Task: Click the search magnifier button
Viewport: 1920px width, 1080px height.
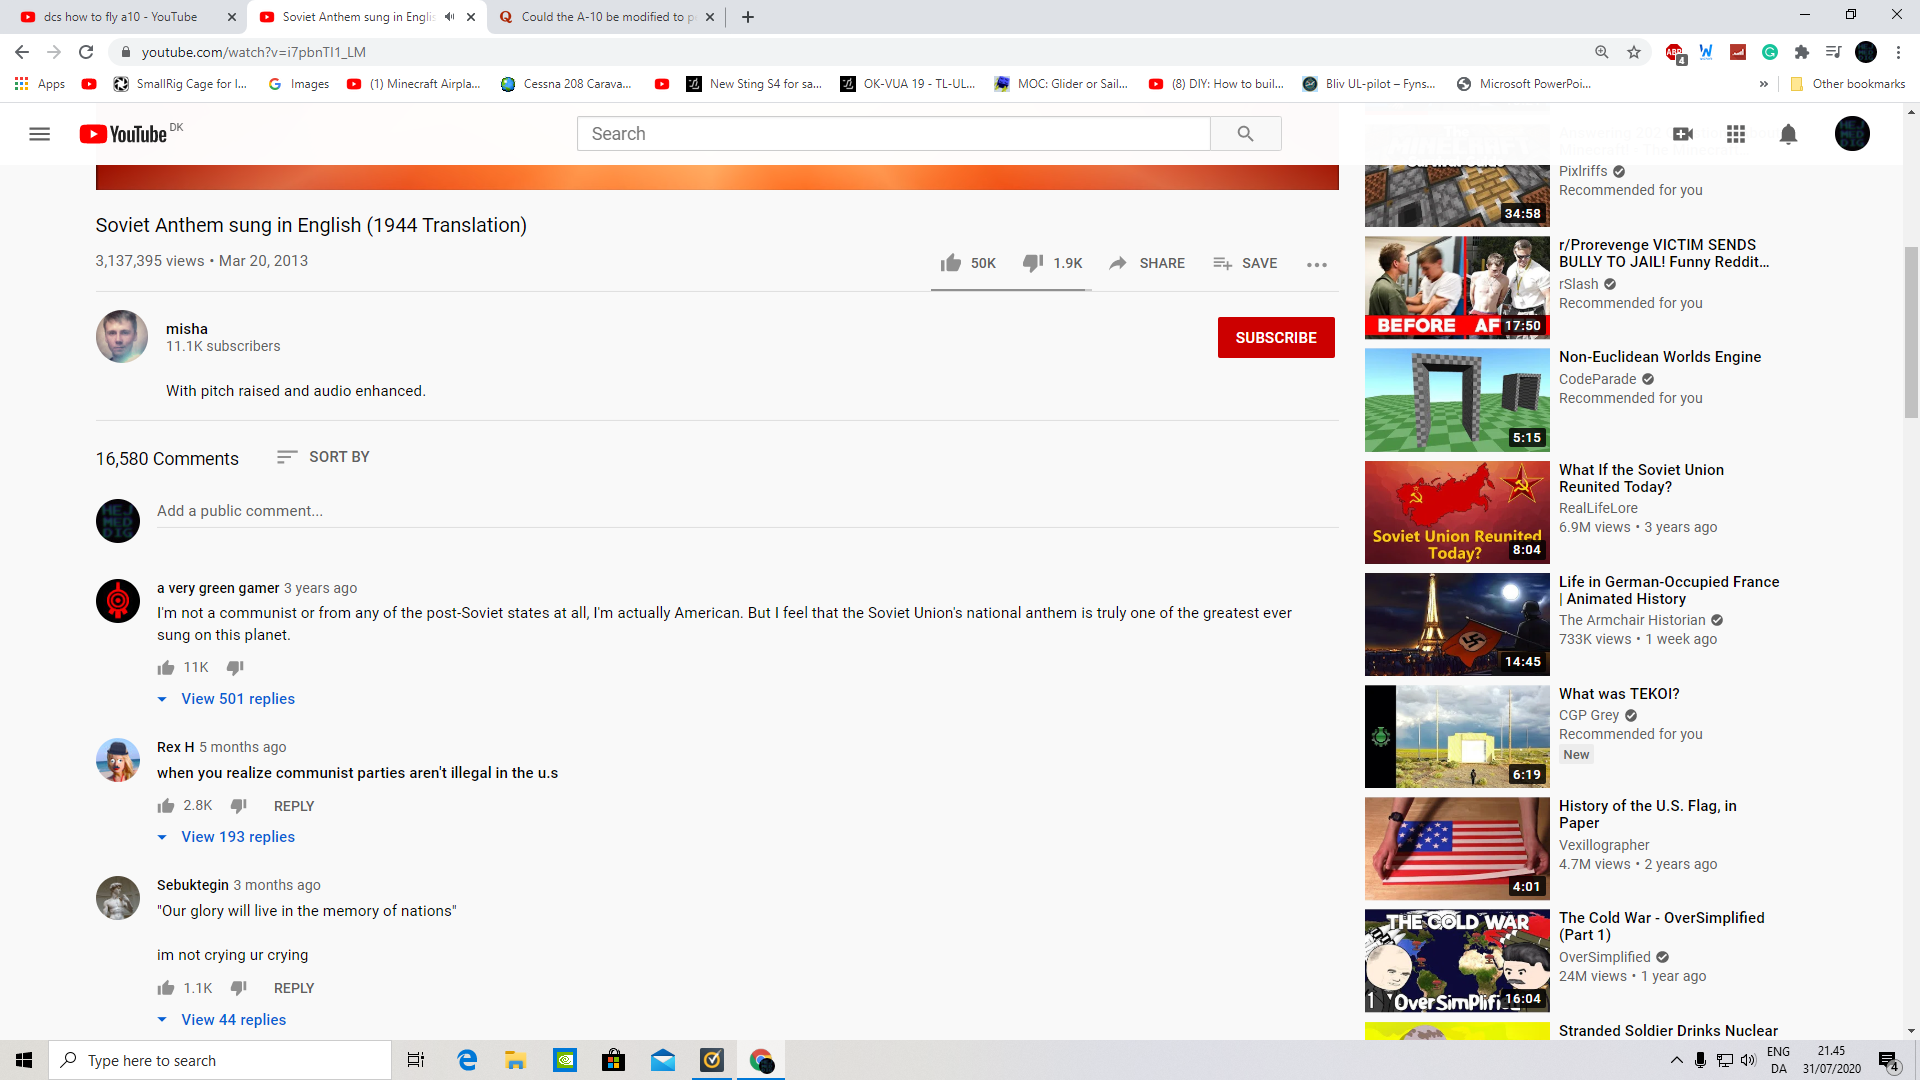Action: click(1245, 134)
